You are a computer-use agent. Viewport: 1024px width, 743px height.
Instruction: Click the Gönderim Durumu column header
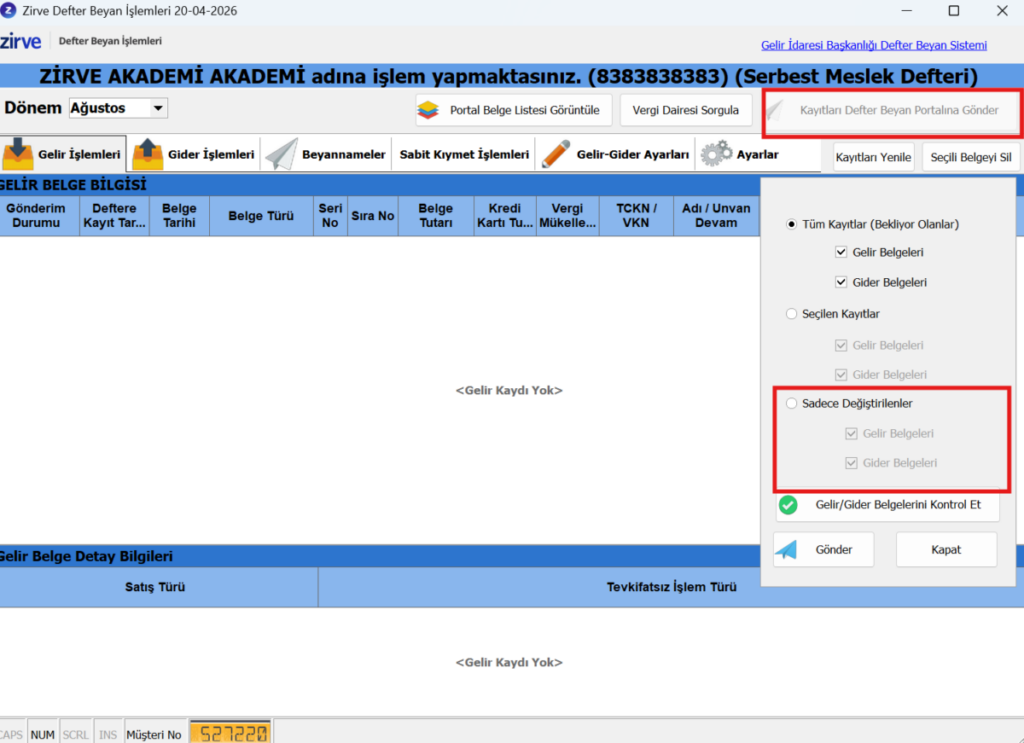coord(40,215)
